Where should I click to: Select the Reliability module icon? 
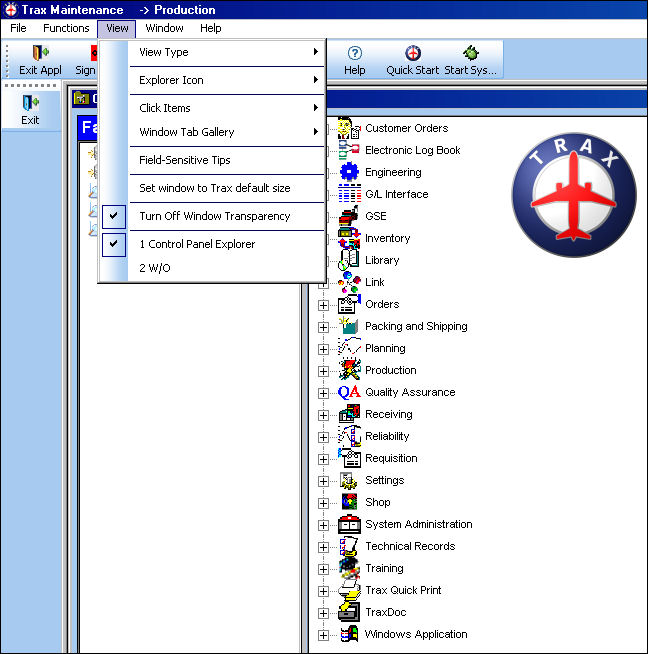click(349, 436)
